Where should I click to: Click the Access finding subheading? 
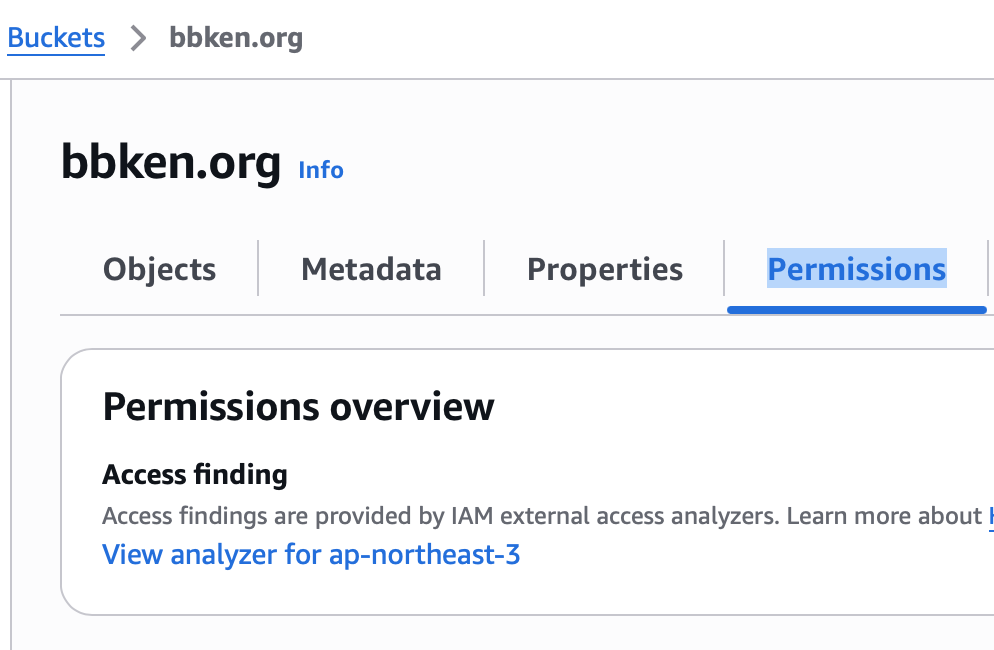[195, 474]
